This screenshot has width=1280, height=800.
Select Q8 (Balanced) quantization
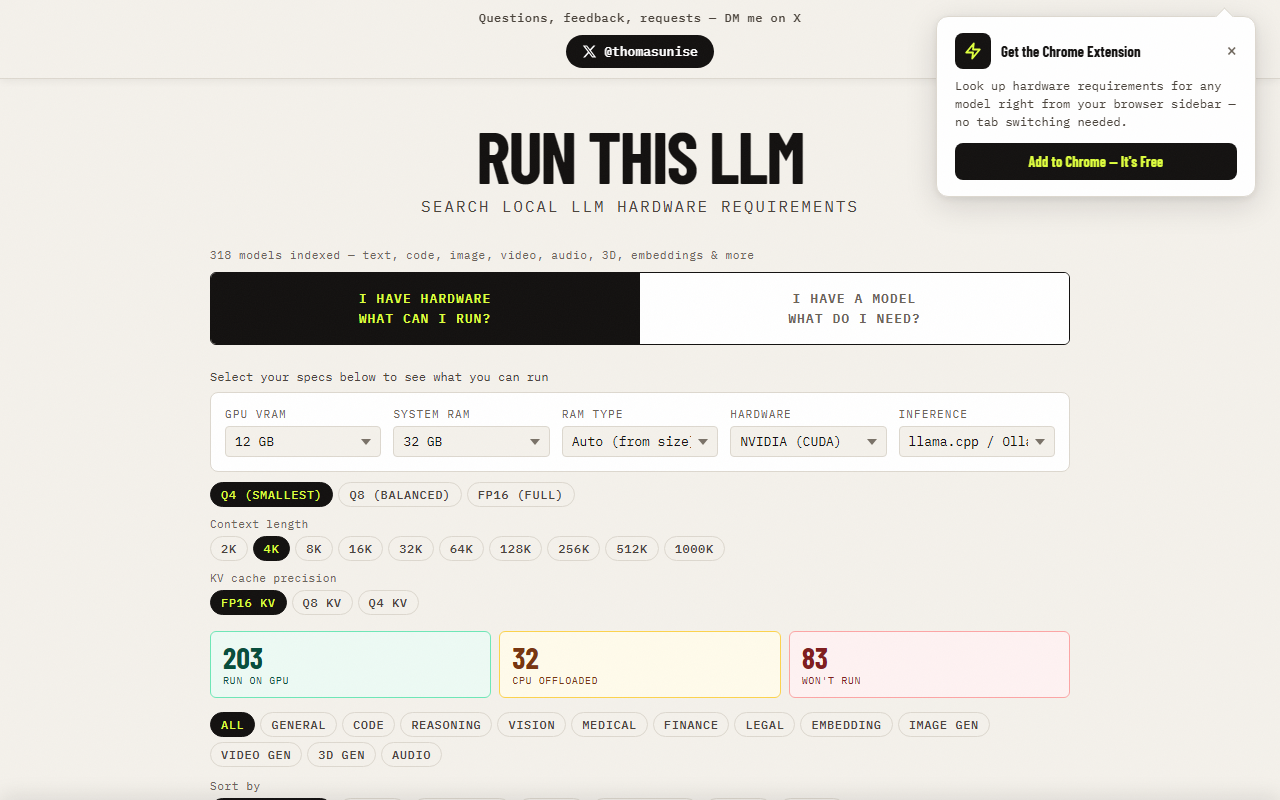400,495
